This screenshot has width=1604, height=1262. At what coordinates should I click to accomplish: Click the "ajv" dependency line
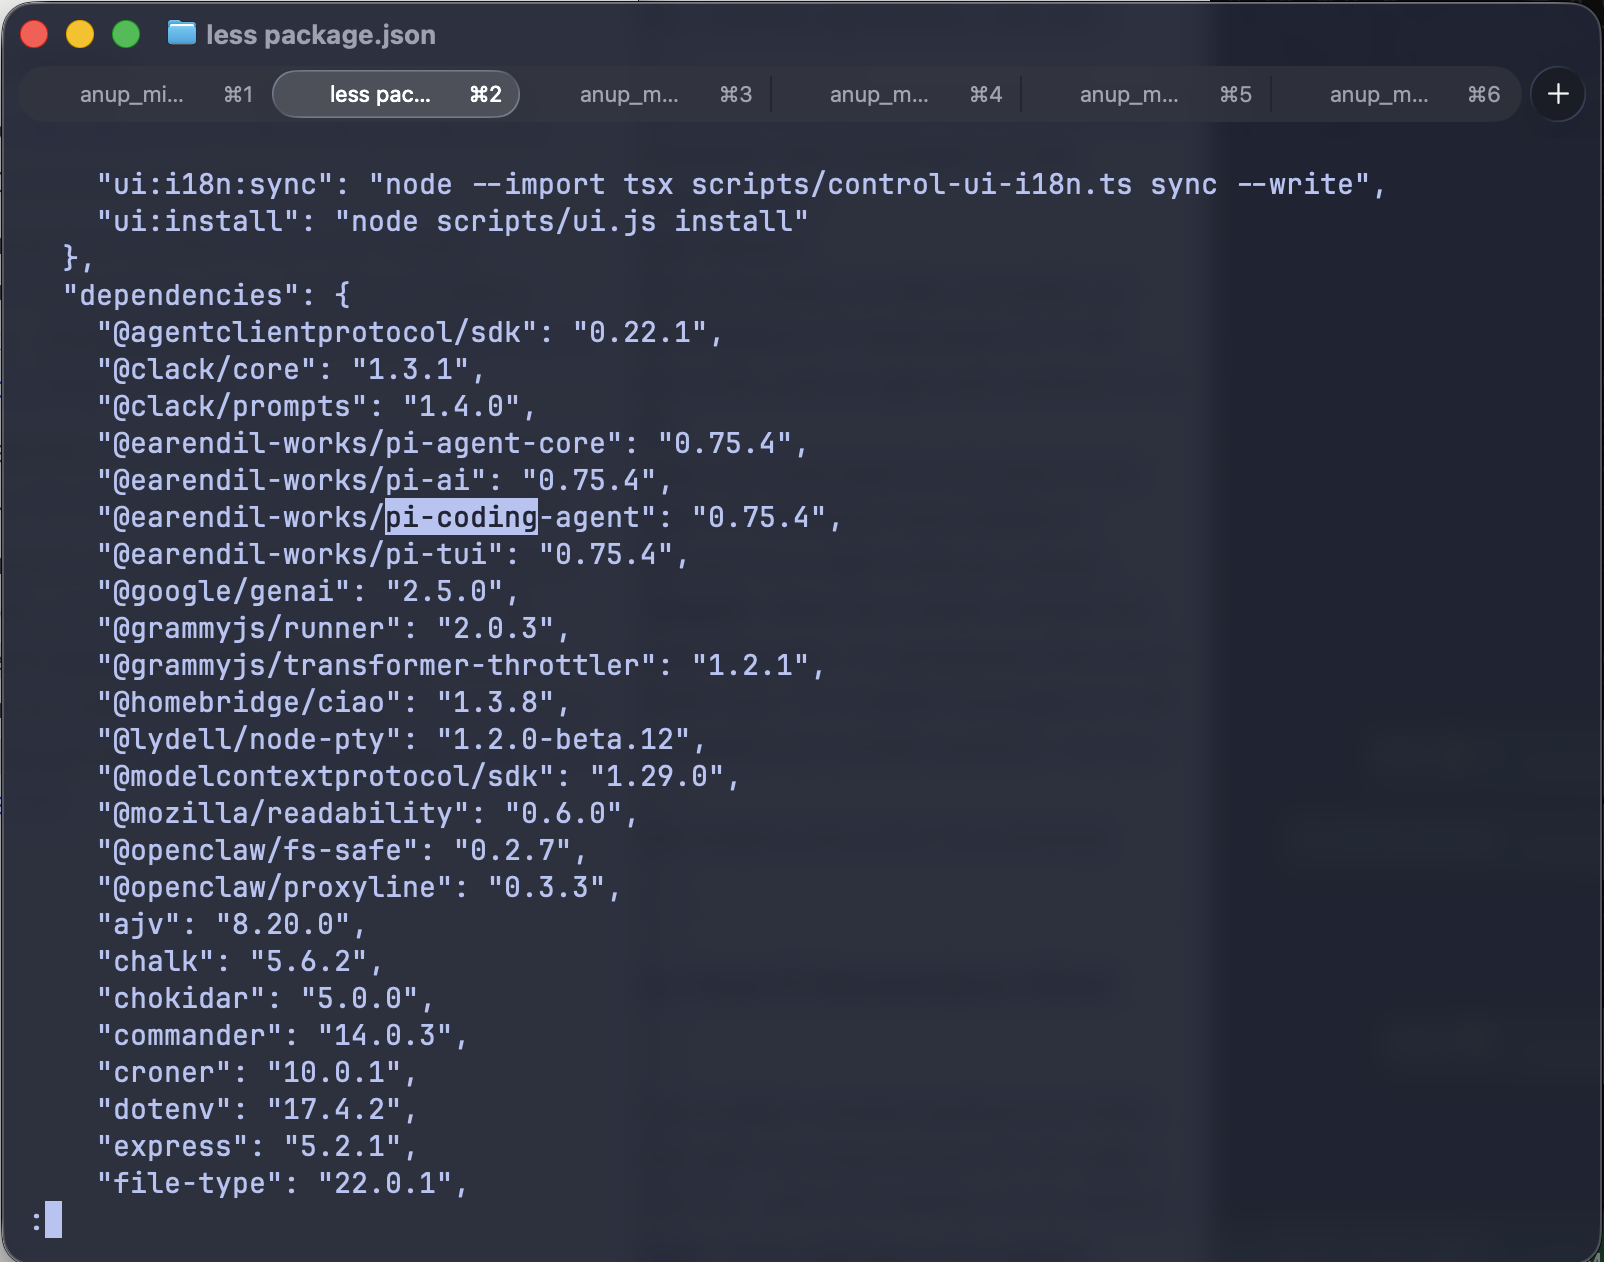click(231, 924)
